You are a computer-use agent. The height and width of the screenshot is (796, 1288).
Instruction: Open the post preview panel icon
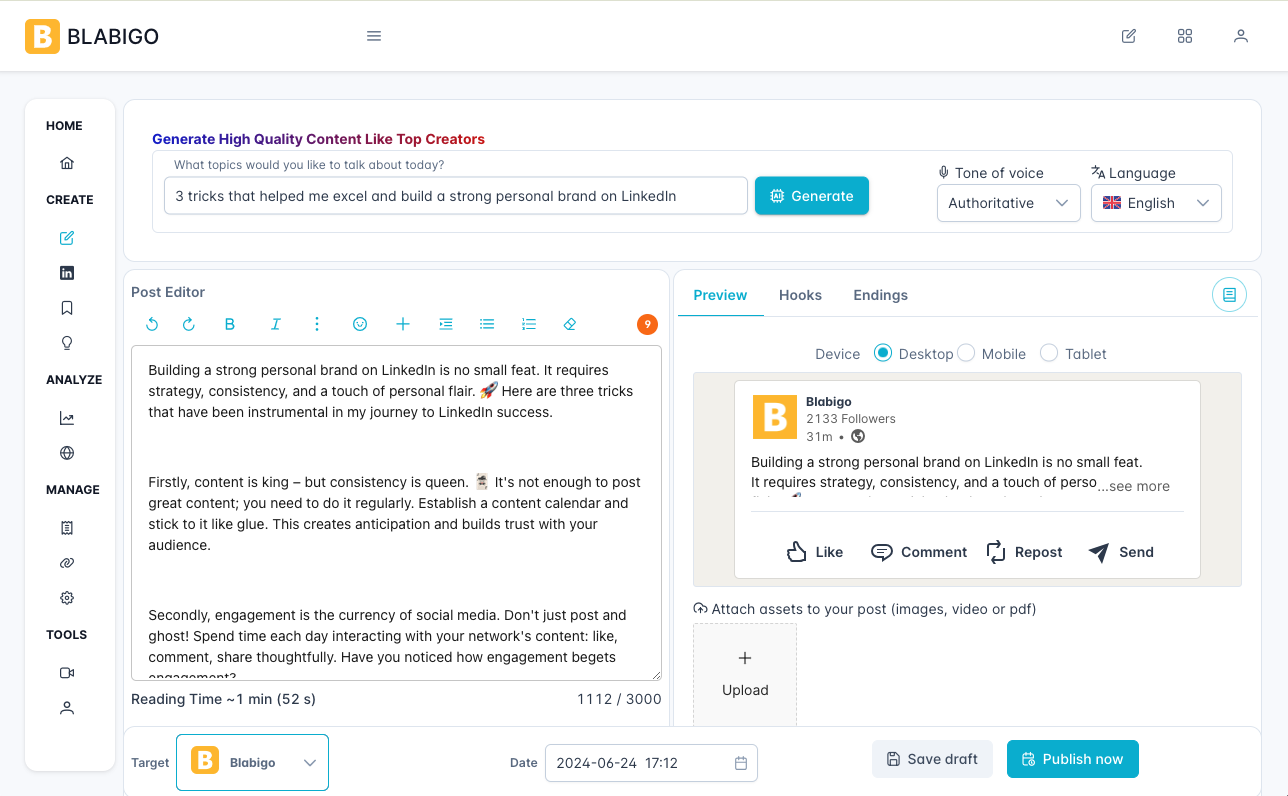point(1229,294)
